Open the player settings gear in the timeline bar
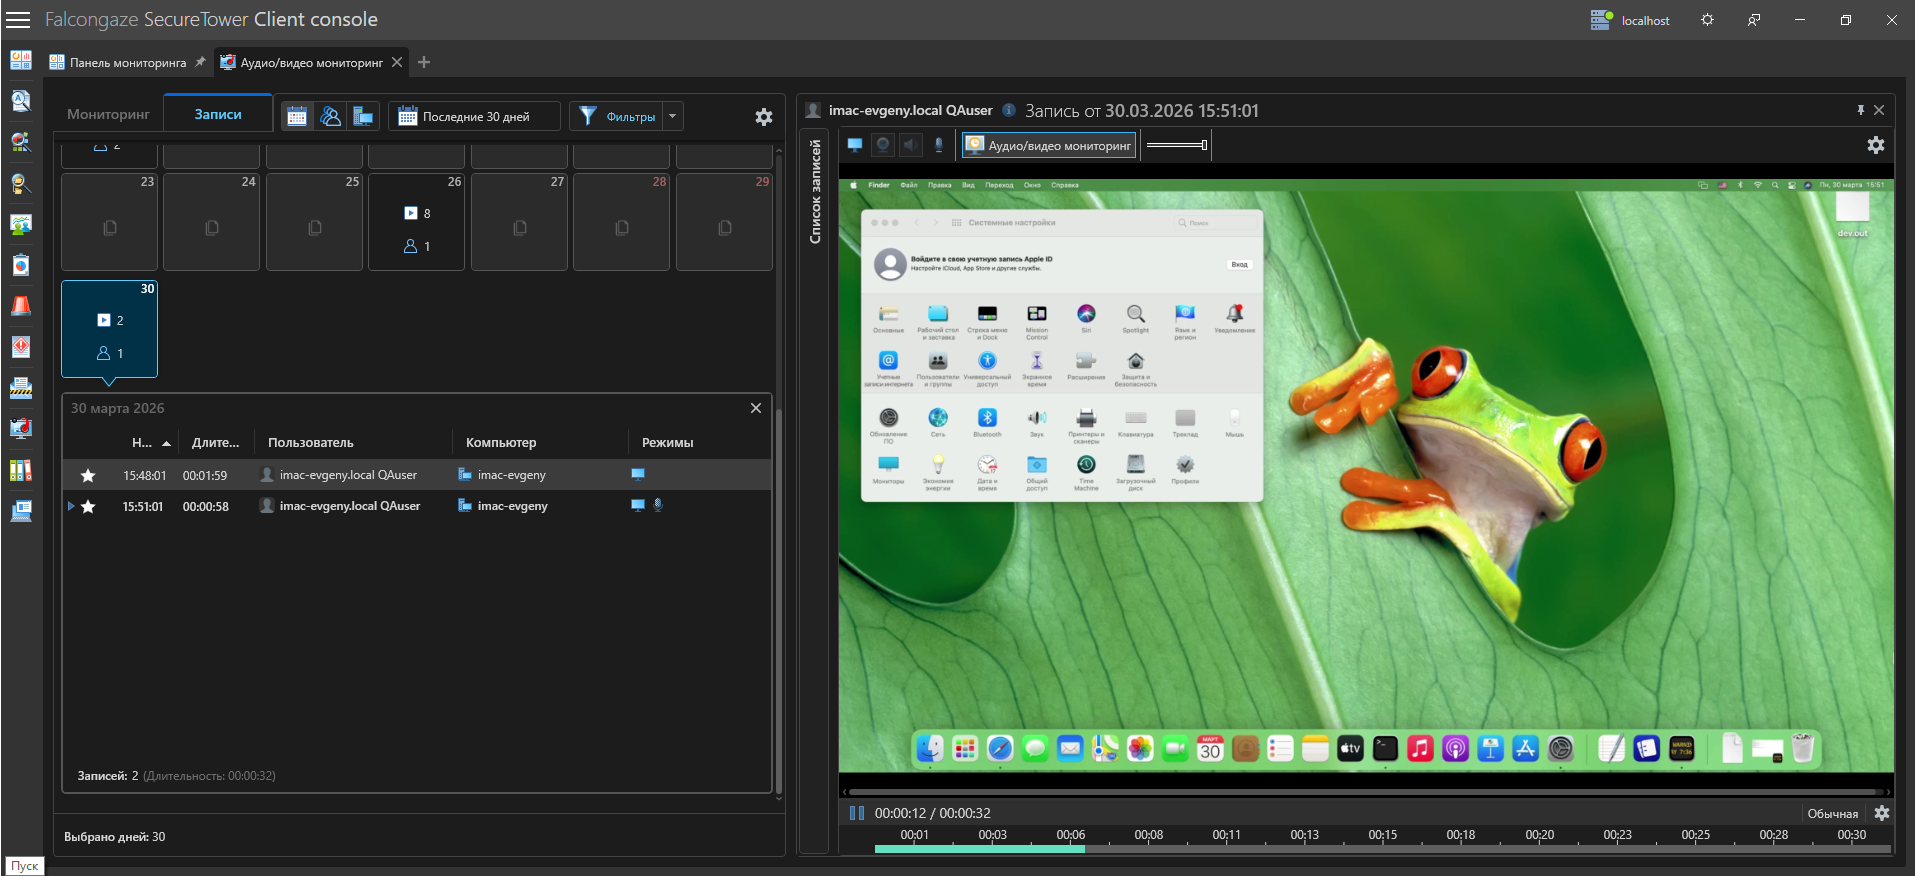 coord(1881,813)
